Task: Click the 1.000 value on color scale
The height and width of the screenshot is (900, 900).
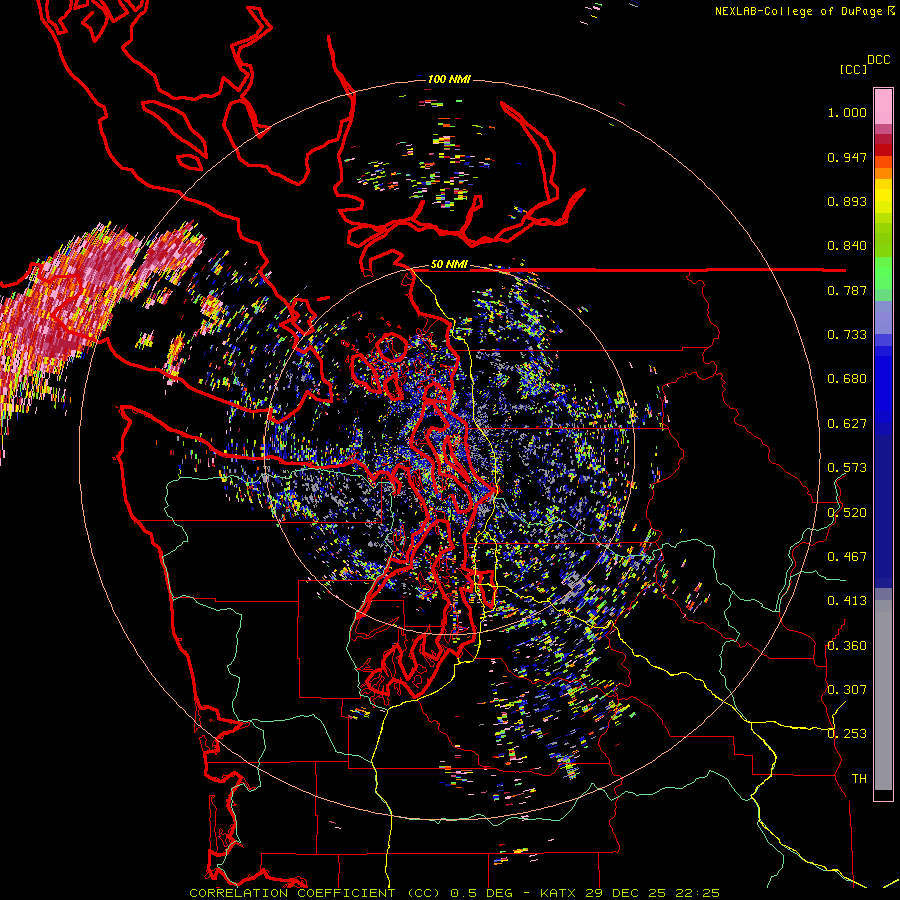Action: click(x=847, y=112)
